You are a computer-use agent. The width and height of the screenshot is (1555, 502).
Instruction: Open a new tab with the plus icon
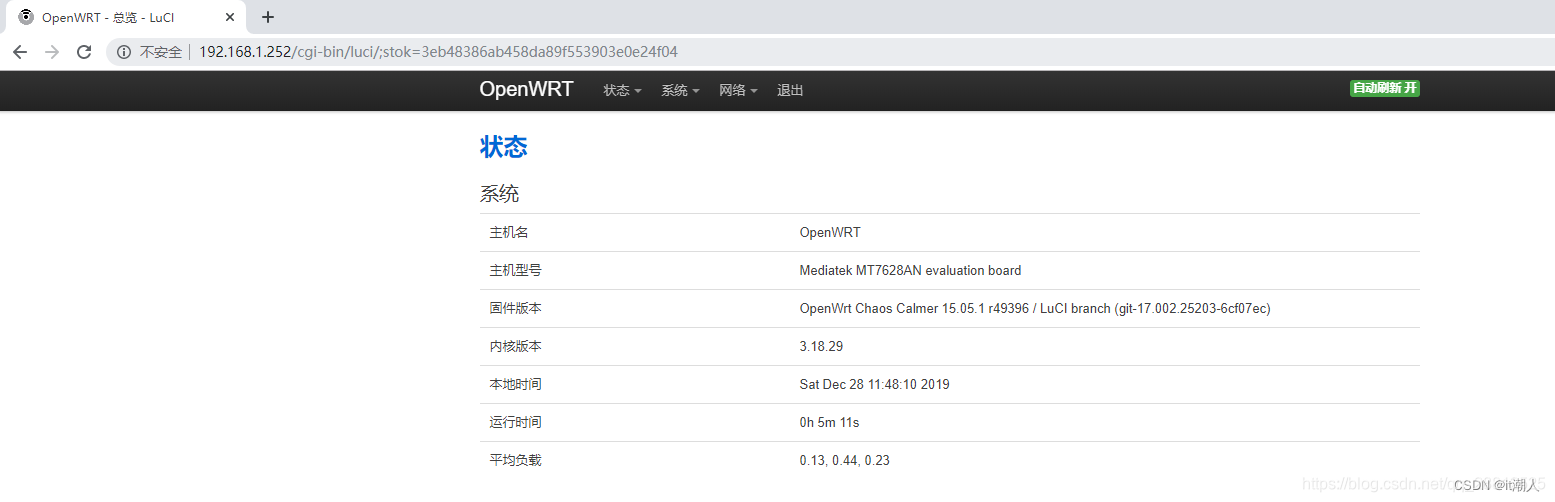pyautogui.click(x=268, y=17)
